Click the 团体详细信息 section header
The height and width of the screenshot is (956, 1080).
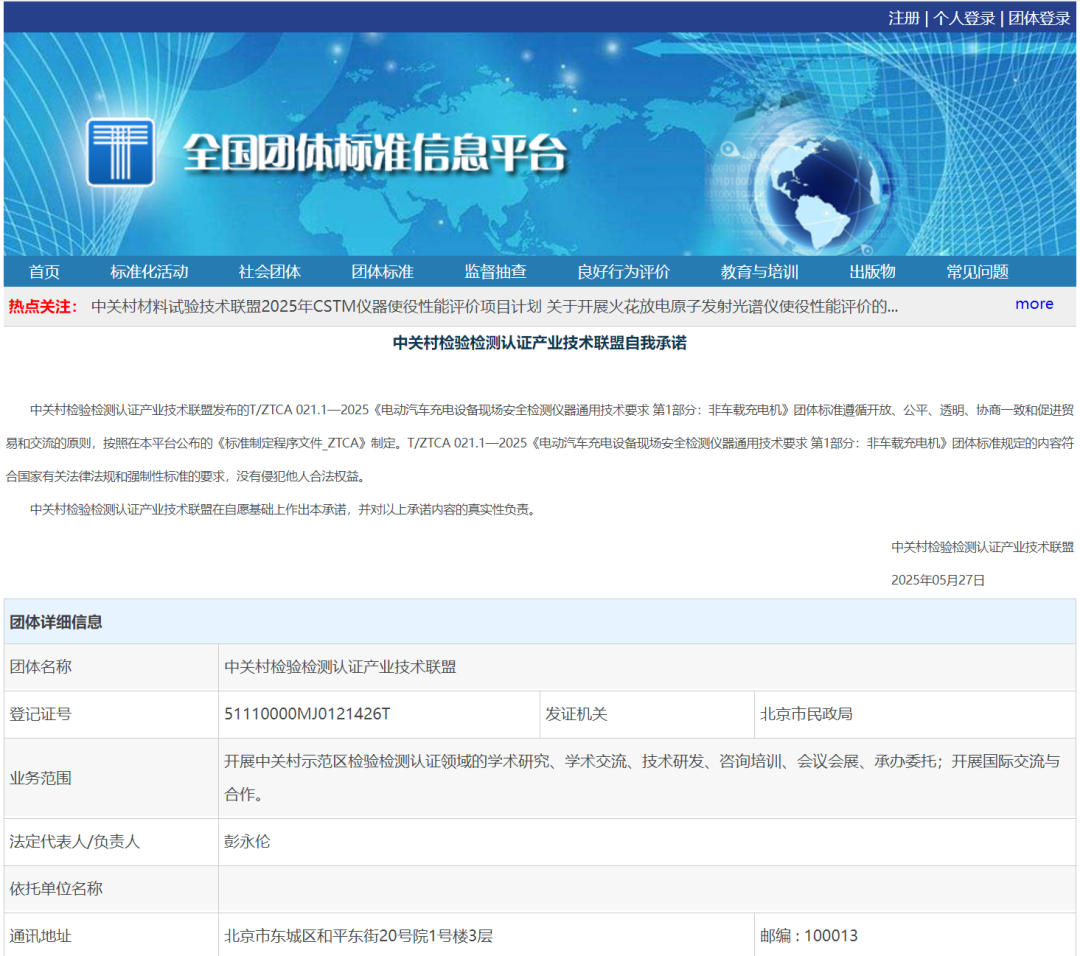(x=56, y=622)
